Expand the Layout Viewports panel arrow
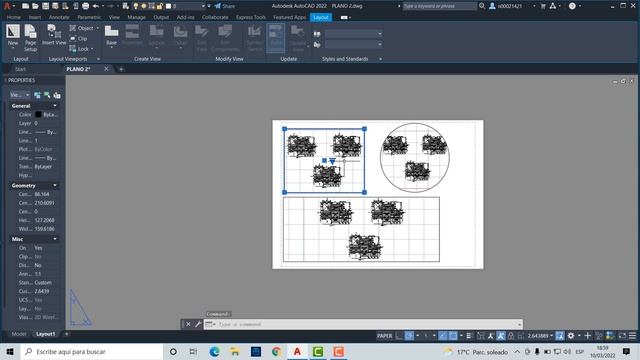This screenshot has width=640, height=360. coord(98,59)
